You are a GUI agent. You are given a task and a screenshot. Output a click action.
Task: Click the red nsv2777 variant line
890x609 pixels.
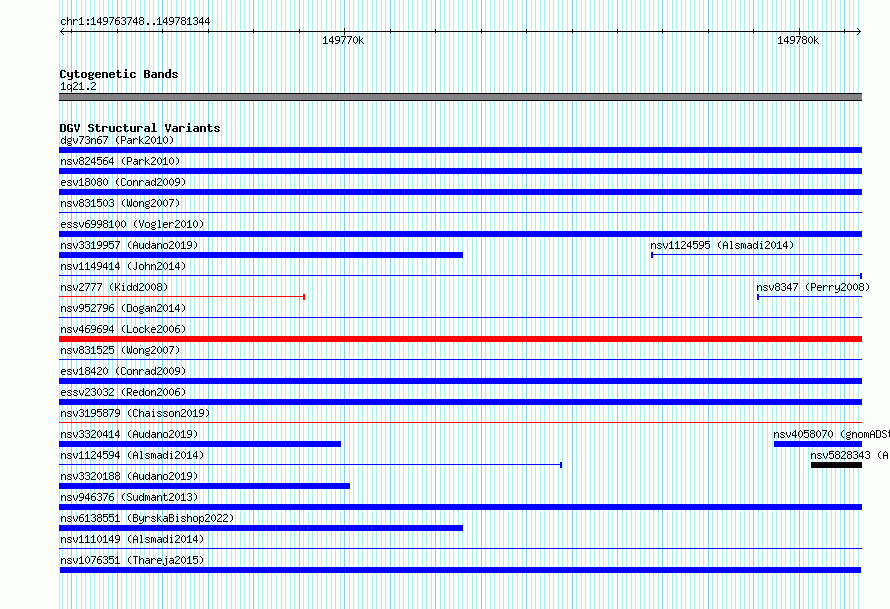tap(182, 297)
